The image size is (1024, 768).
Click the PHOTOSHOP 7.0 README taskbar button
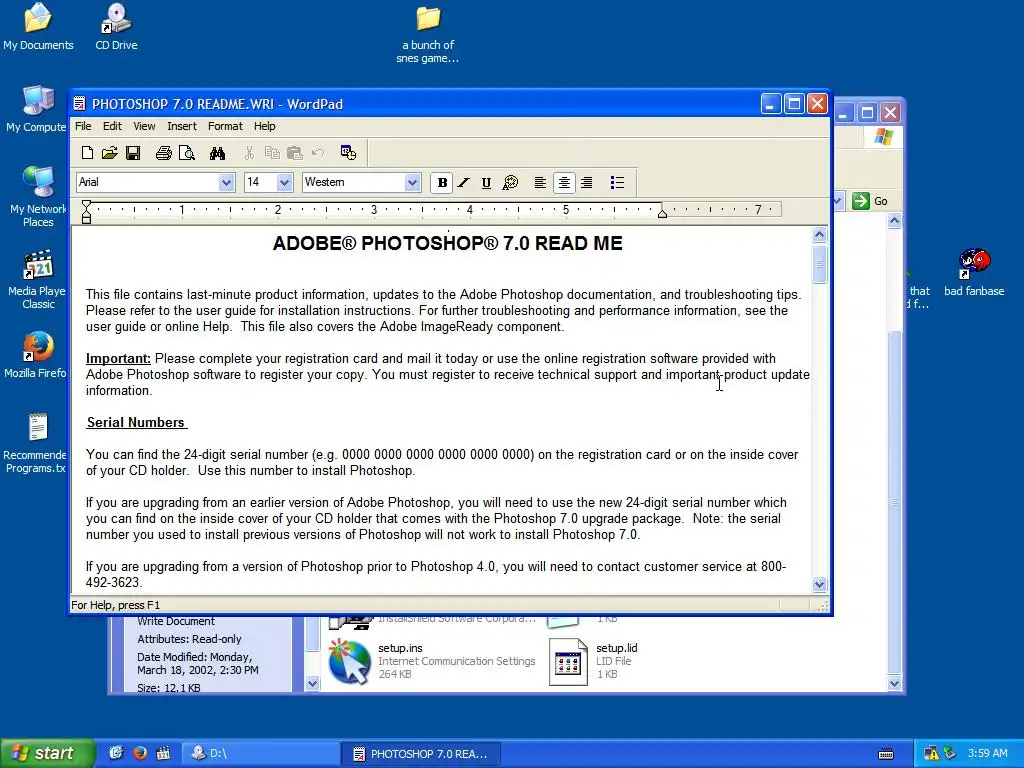point(421,754)
